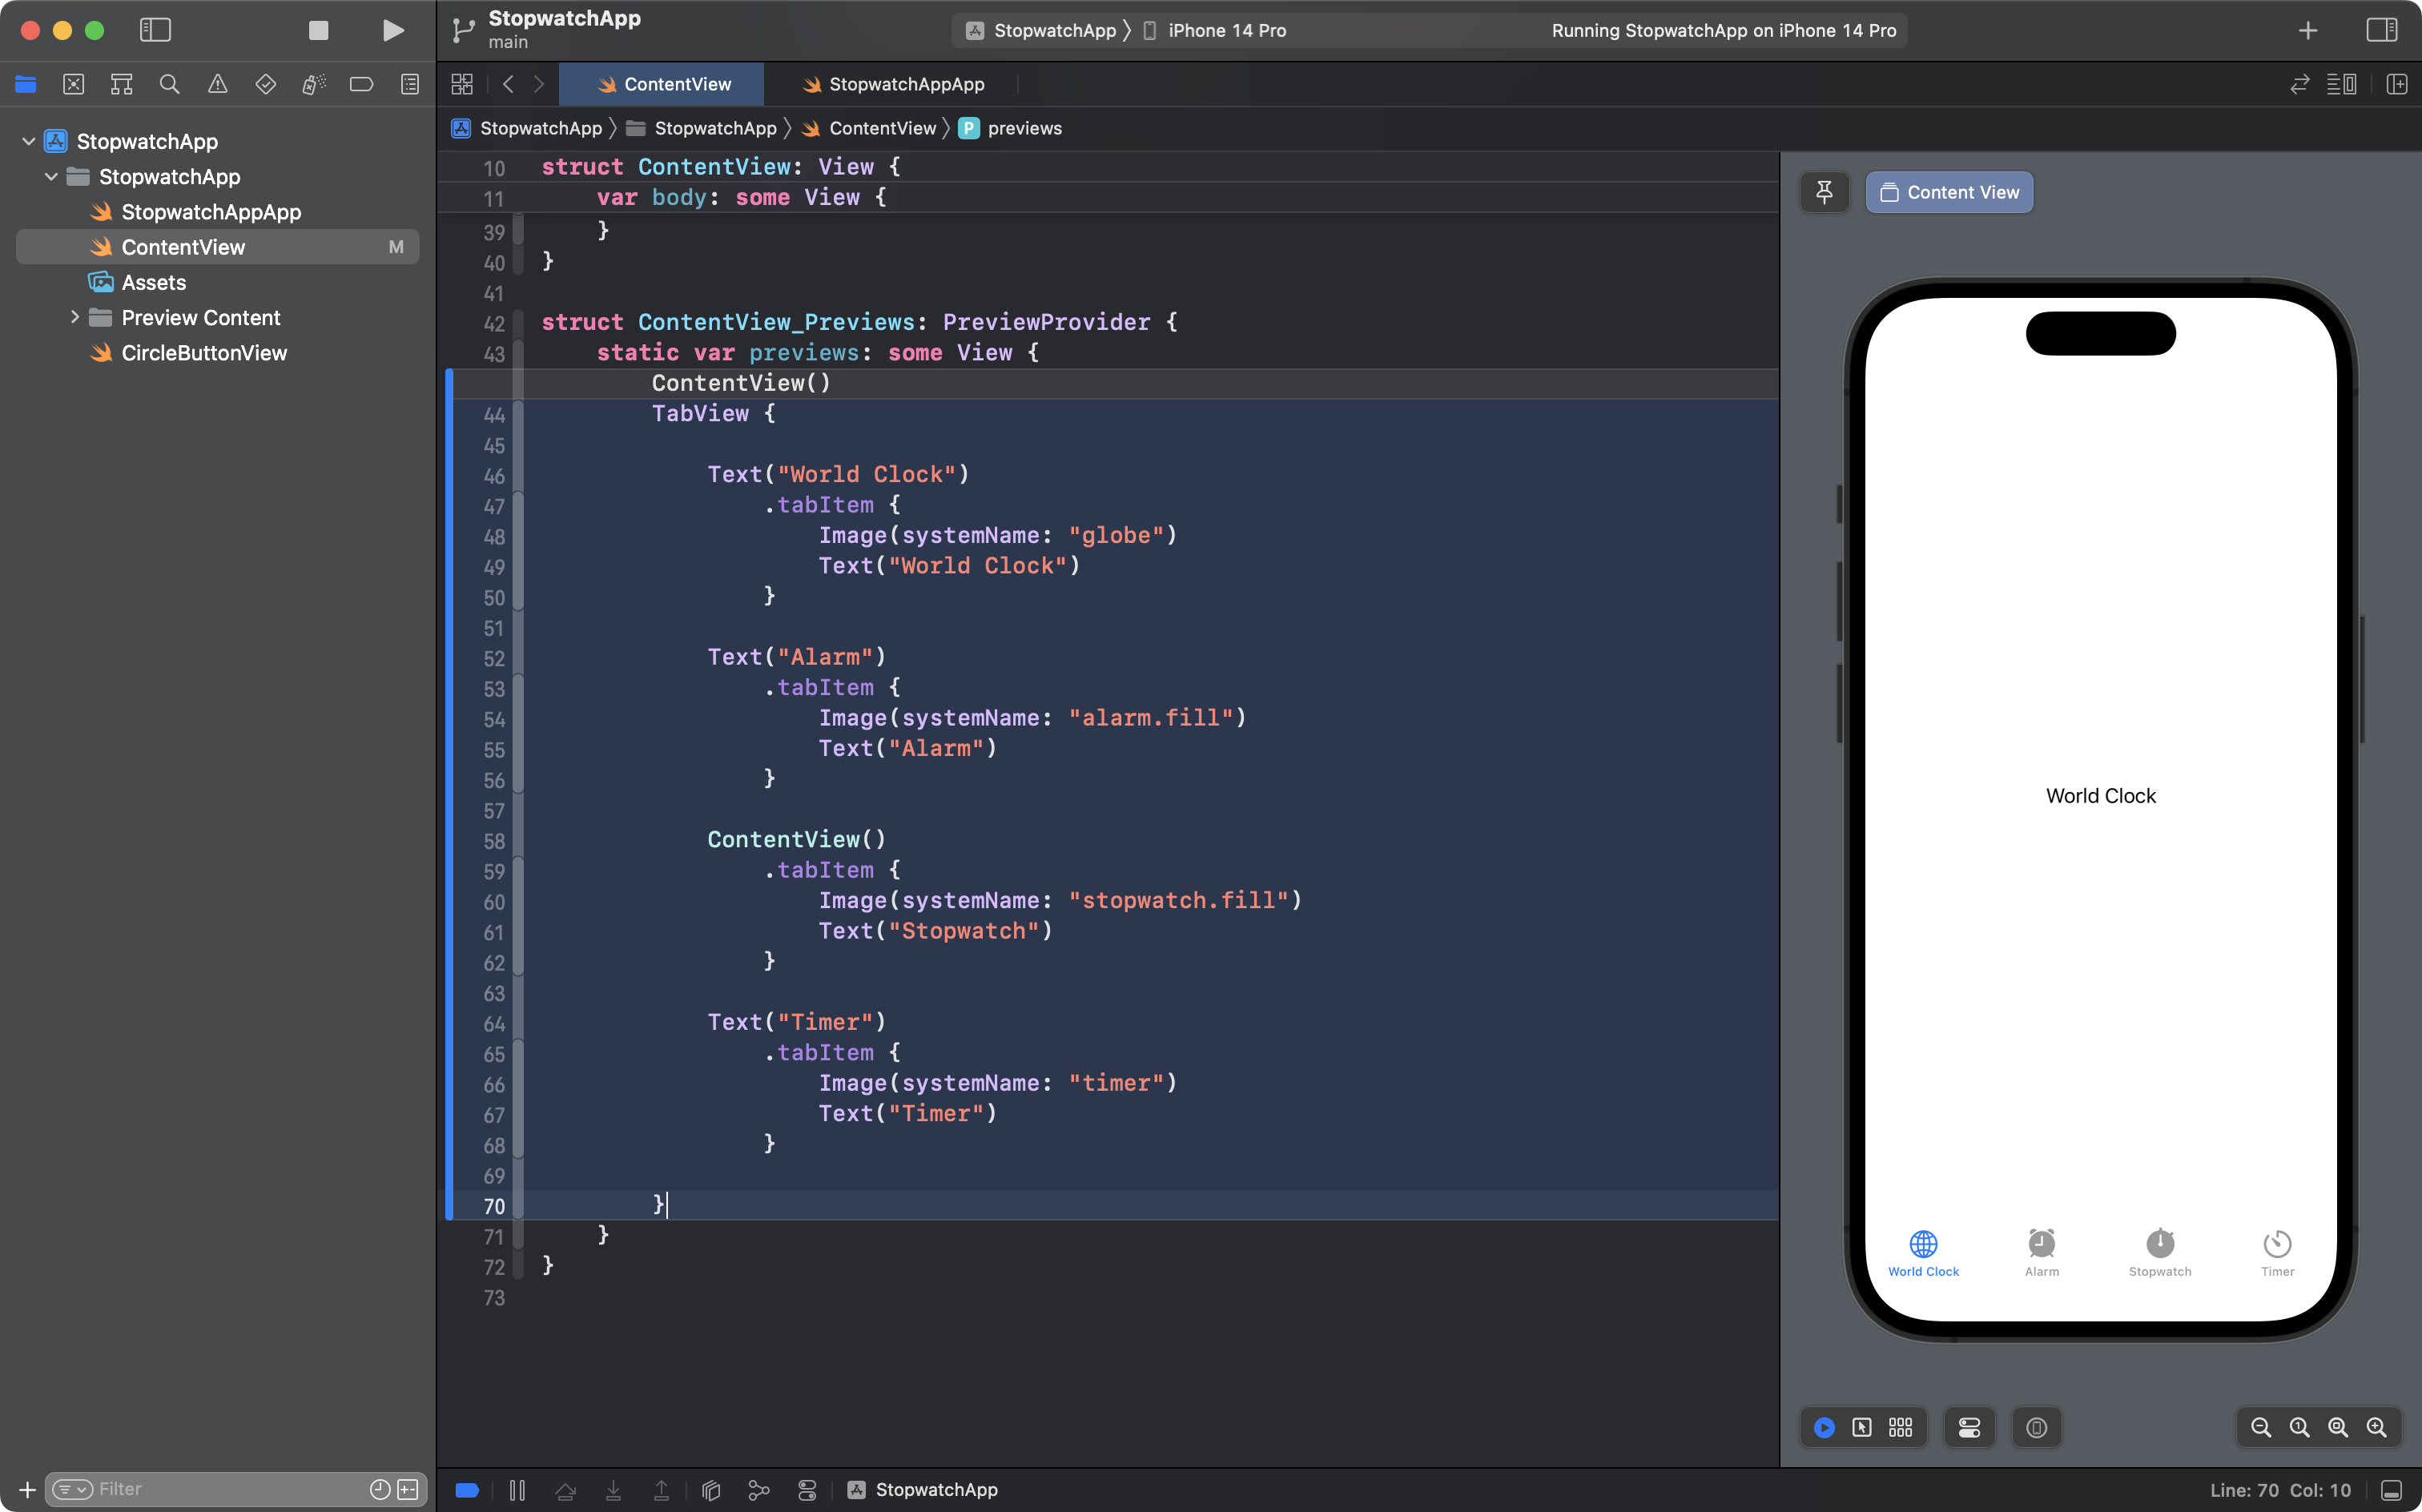Click the preview pin/inspector icon
The width and height of the screenshot is (2422, 1512).
coord(1825,191)
